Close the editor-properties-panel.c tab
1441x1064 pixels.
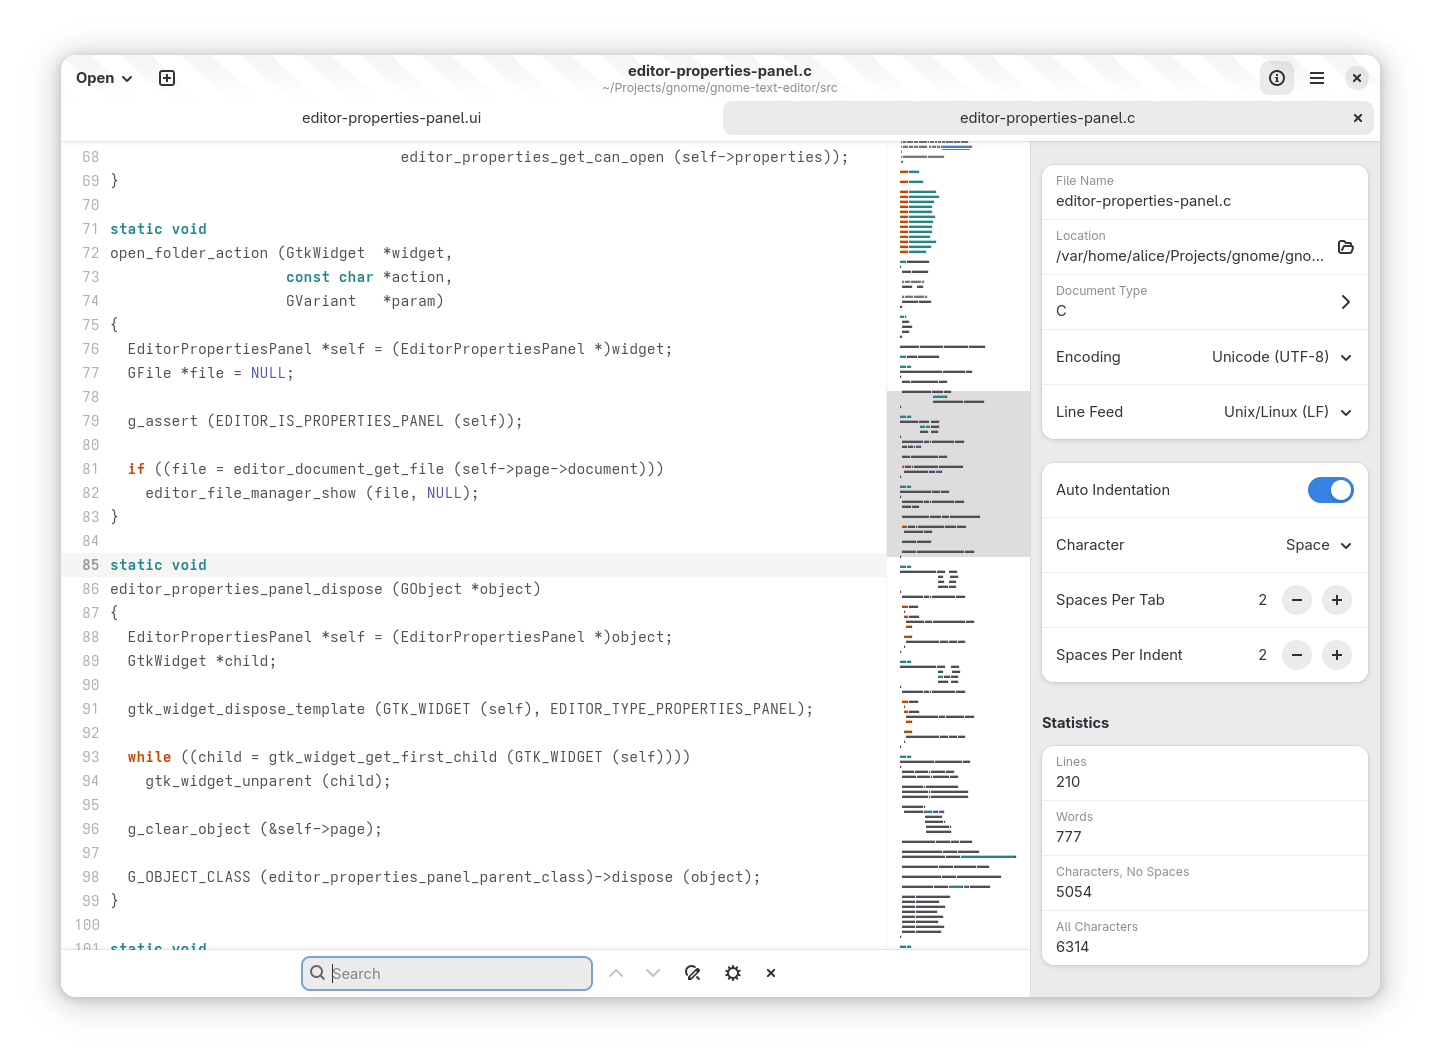pyautogui.click(x=1357, y=118)
